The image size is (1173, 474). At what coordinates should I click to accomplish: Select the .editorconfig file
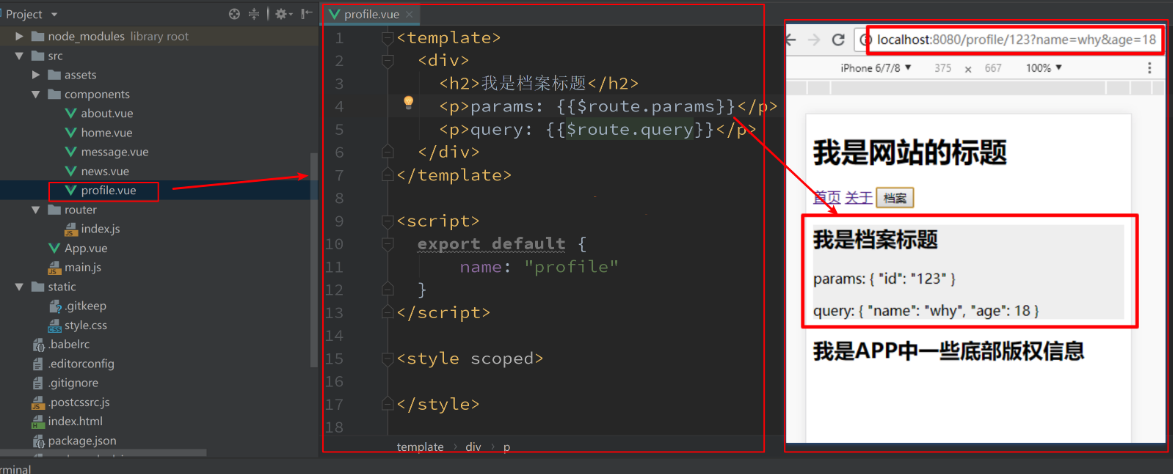pos(73,364)
